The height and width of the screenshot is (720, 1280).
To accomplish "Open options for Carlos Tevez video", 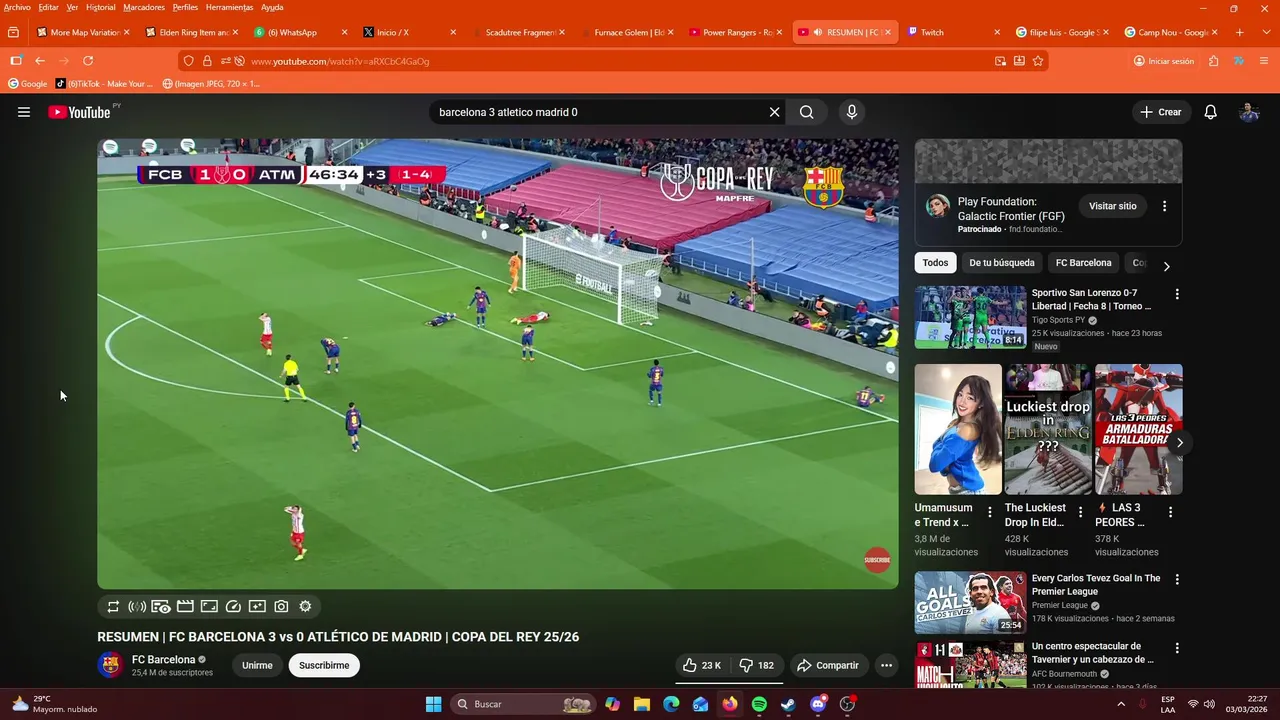I will point(1177,579).
